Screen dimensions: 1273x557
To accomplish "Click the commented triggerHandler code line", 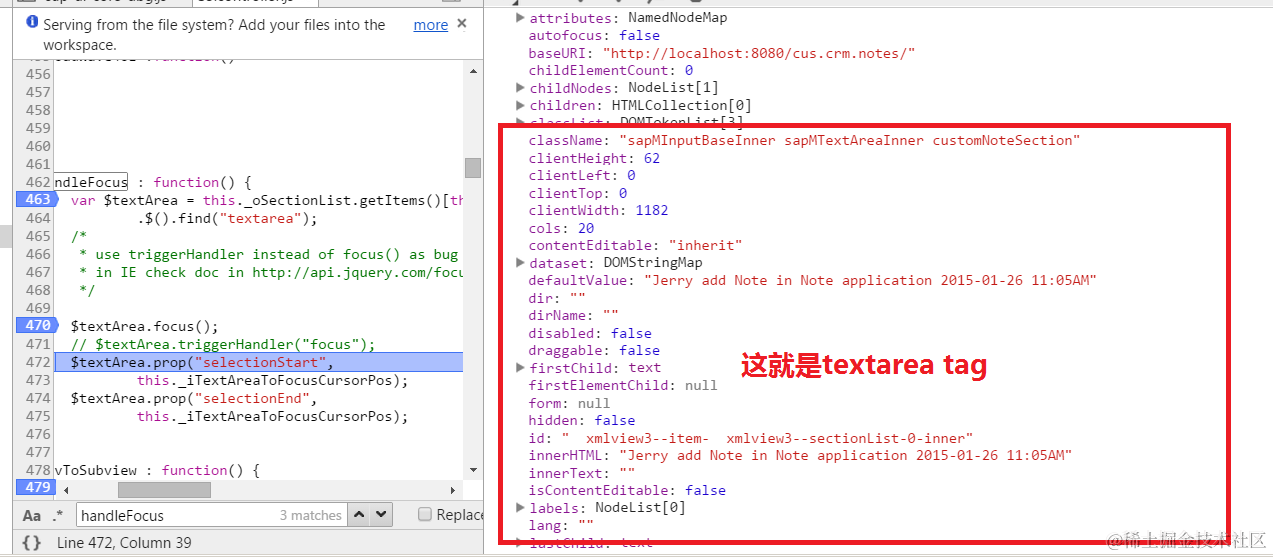I will click(223, 344).
